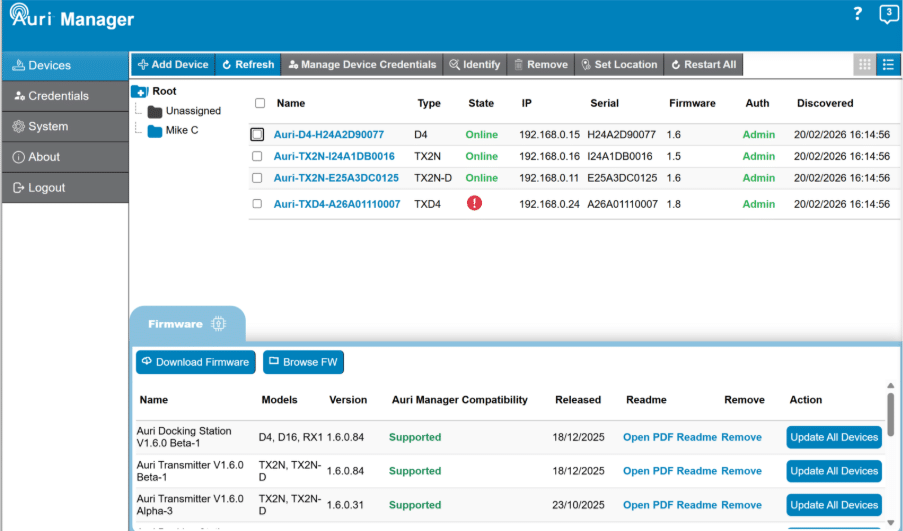Screen dimensions: 903x531
Task: Remove Auri Docking Station V1.6.0 Beta-1 firmware
Action: (741, 437)
